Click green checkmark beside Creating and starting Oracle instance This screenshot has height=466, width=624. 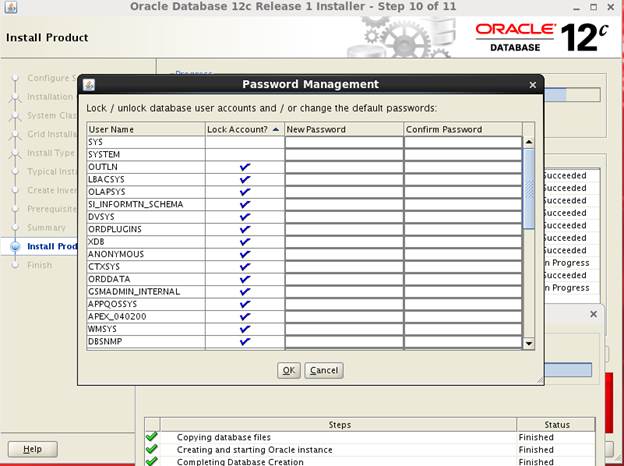tap(151, 449)
